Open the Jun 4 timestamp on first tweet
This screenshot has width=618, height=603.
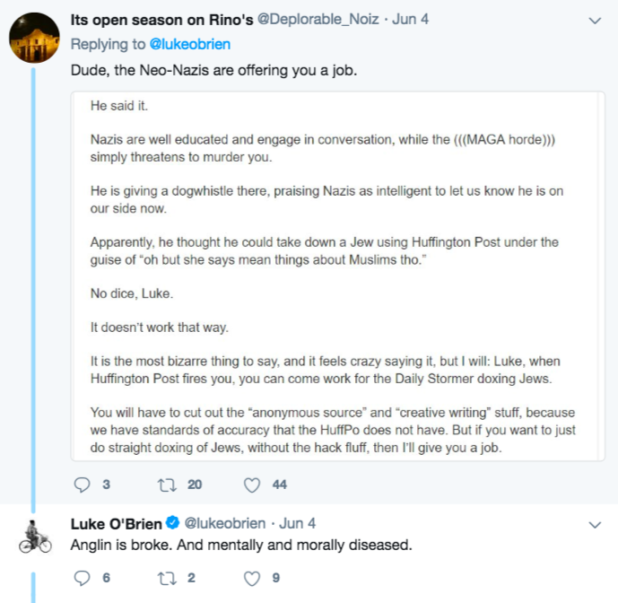coord(410,19)
